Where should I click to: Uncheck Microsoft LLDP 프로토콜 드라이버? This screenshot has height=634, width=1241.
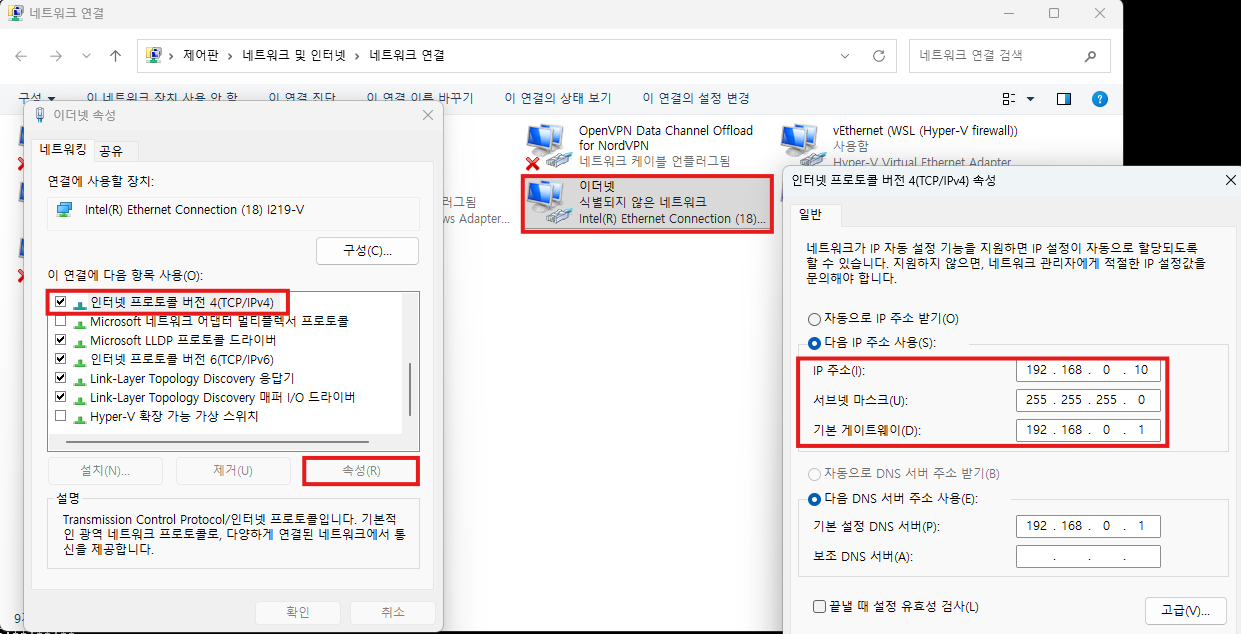(60, 340)
